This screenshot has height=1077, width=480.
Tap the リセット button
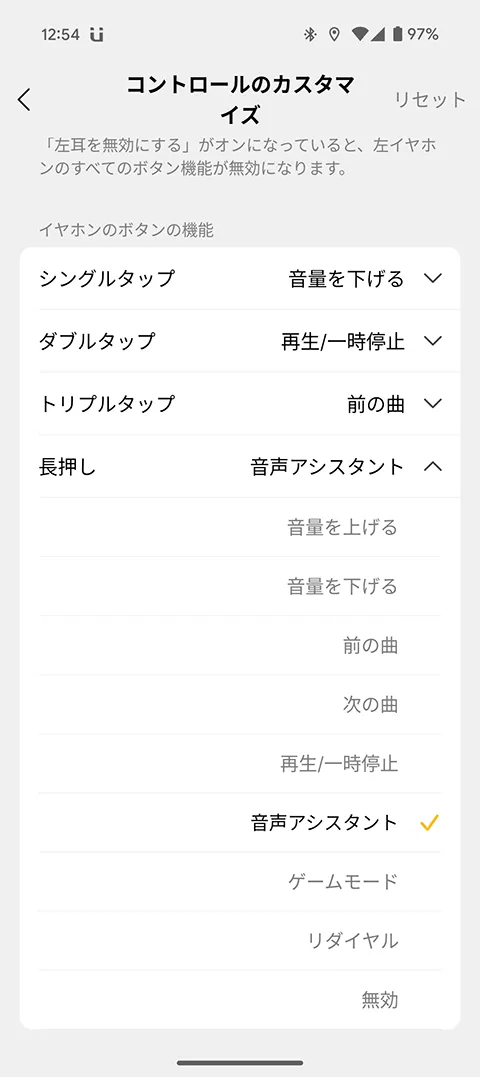point(430,100)
